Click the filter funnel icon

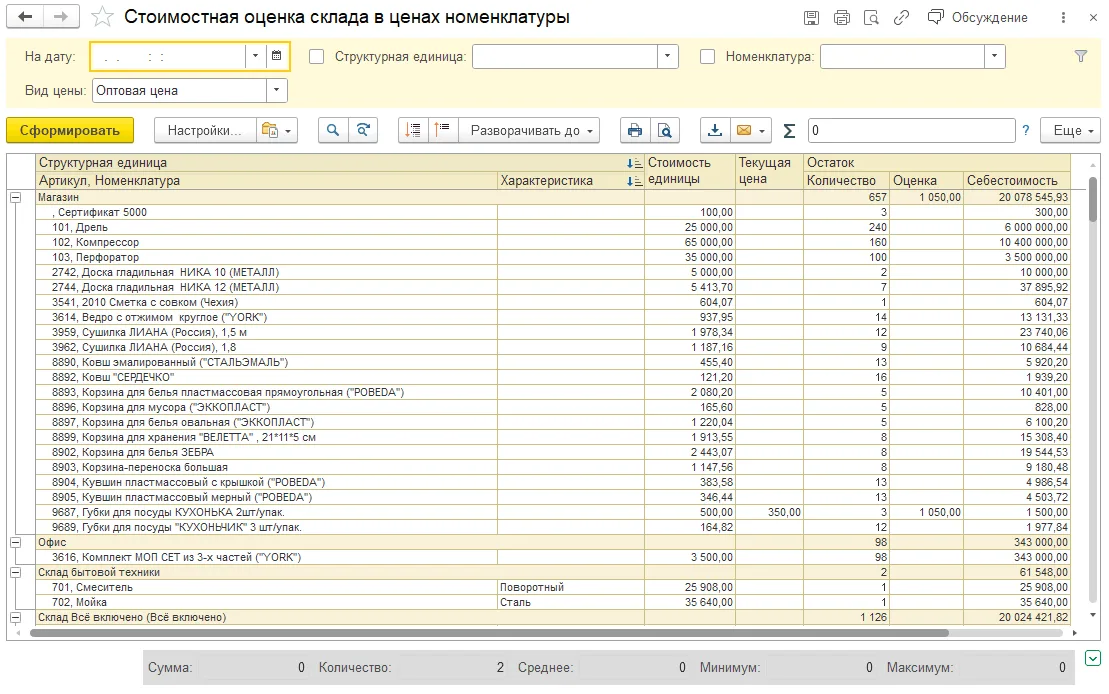click(x=1081, y=57)
